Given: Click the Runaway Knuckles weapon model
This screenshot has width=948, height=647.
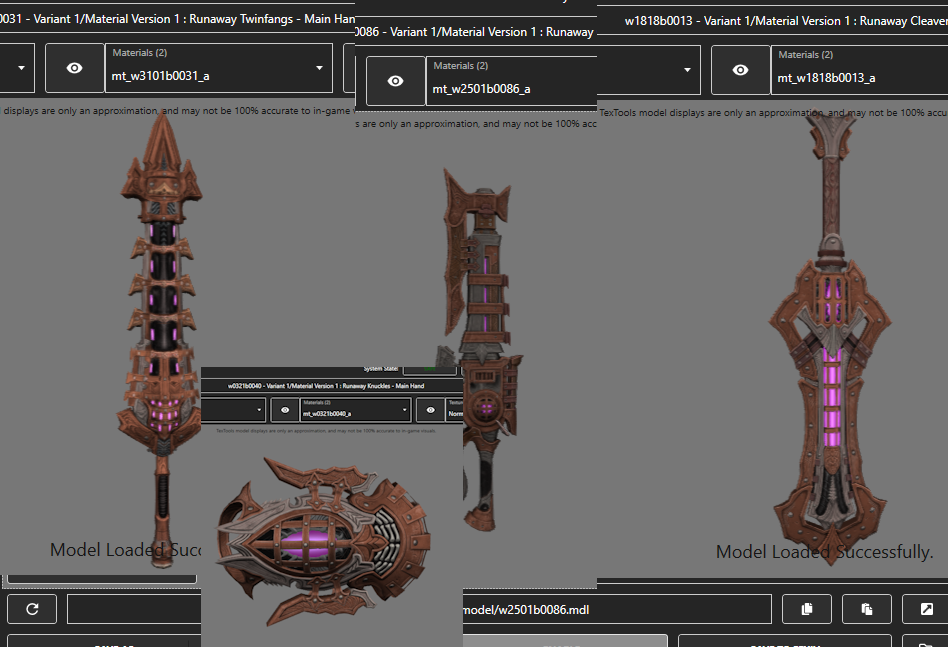Looking at the screenshot, I should (323, 541).
